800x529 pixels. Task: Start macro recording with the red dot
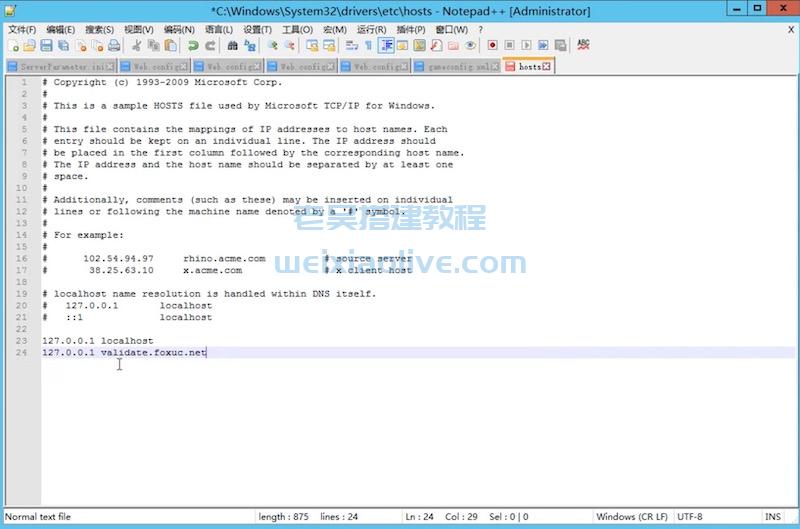(492, 46)
